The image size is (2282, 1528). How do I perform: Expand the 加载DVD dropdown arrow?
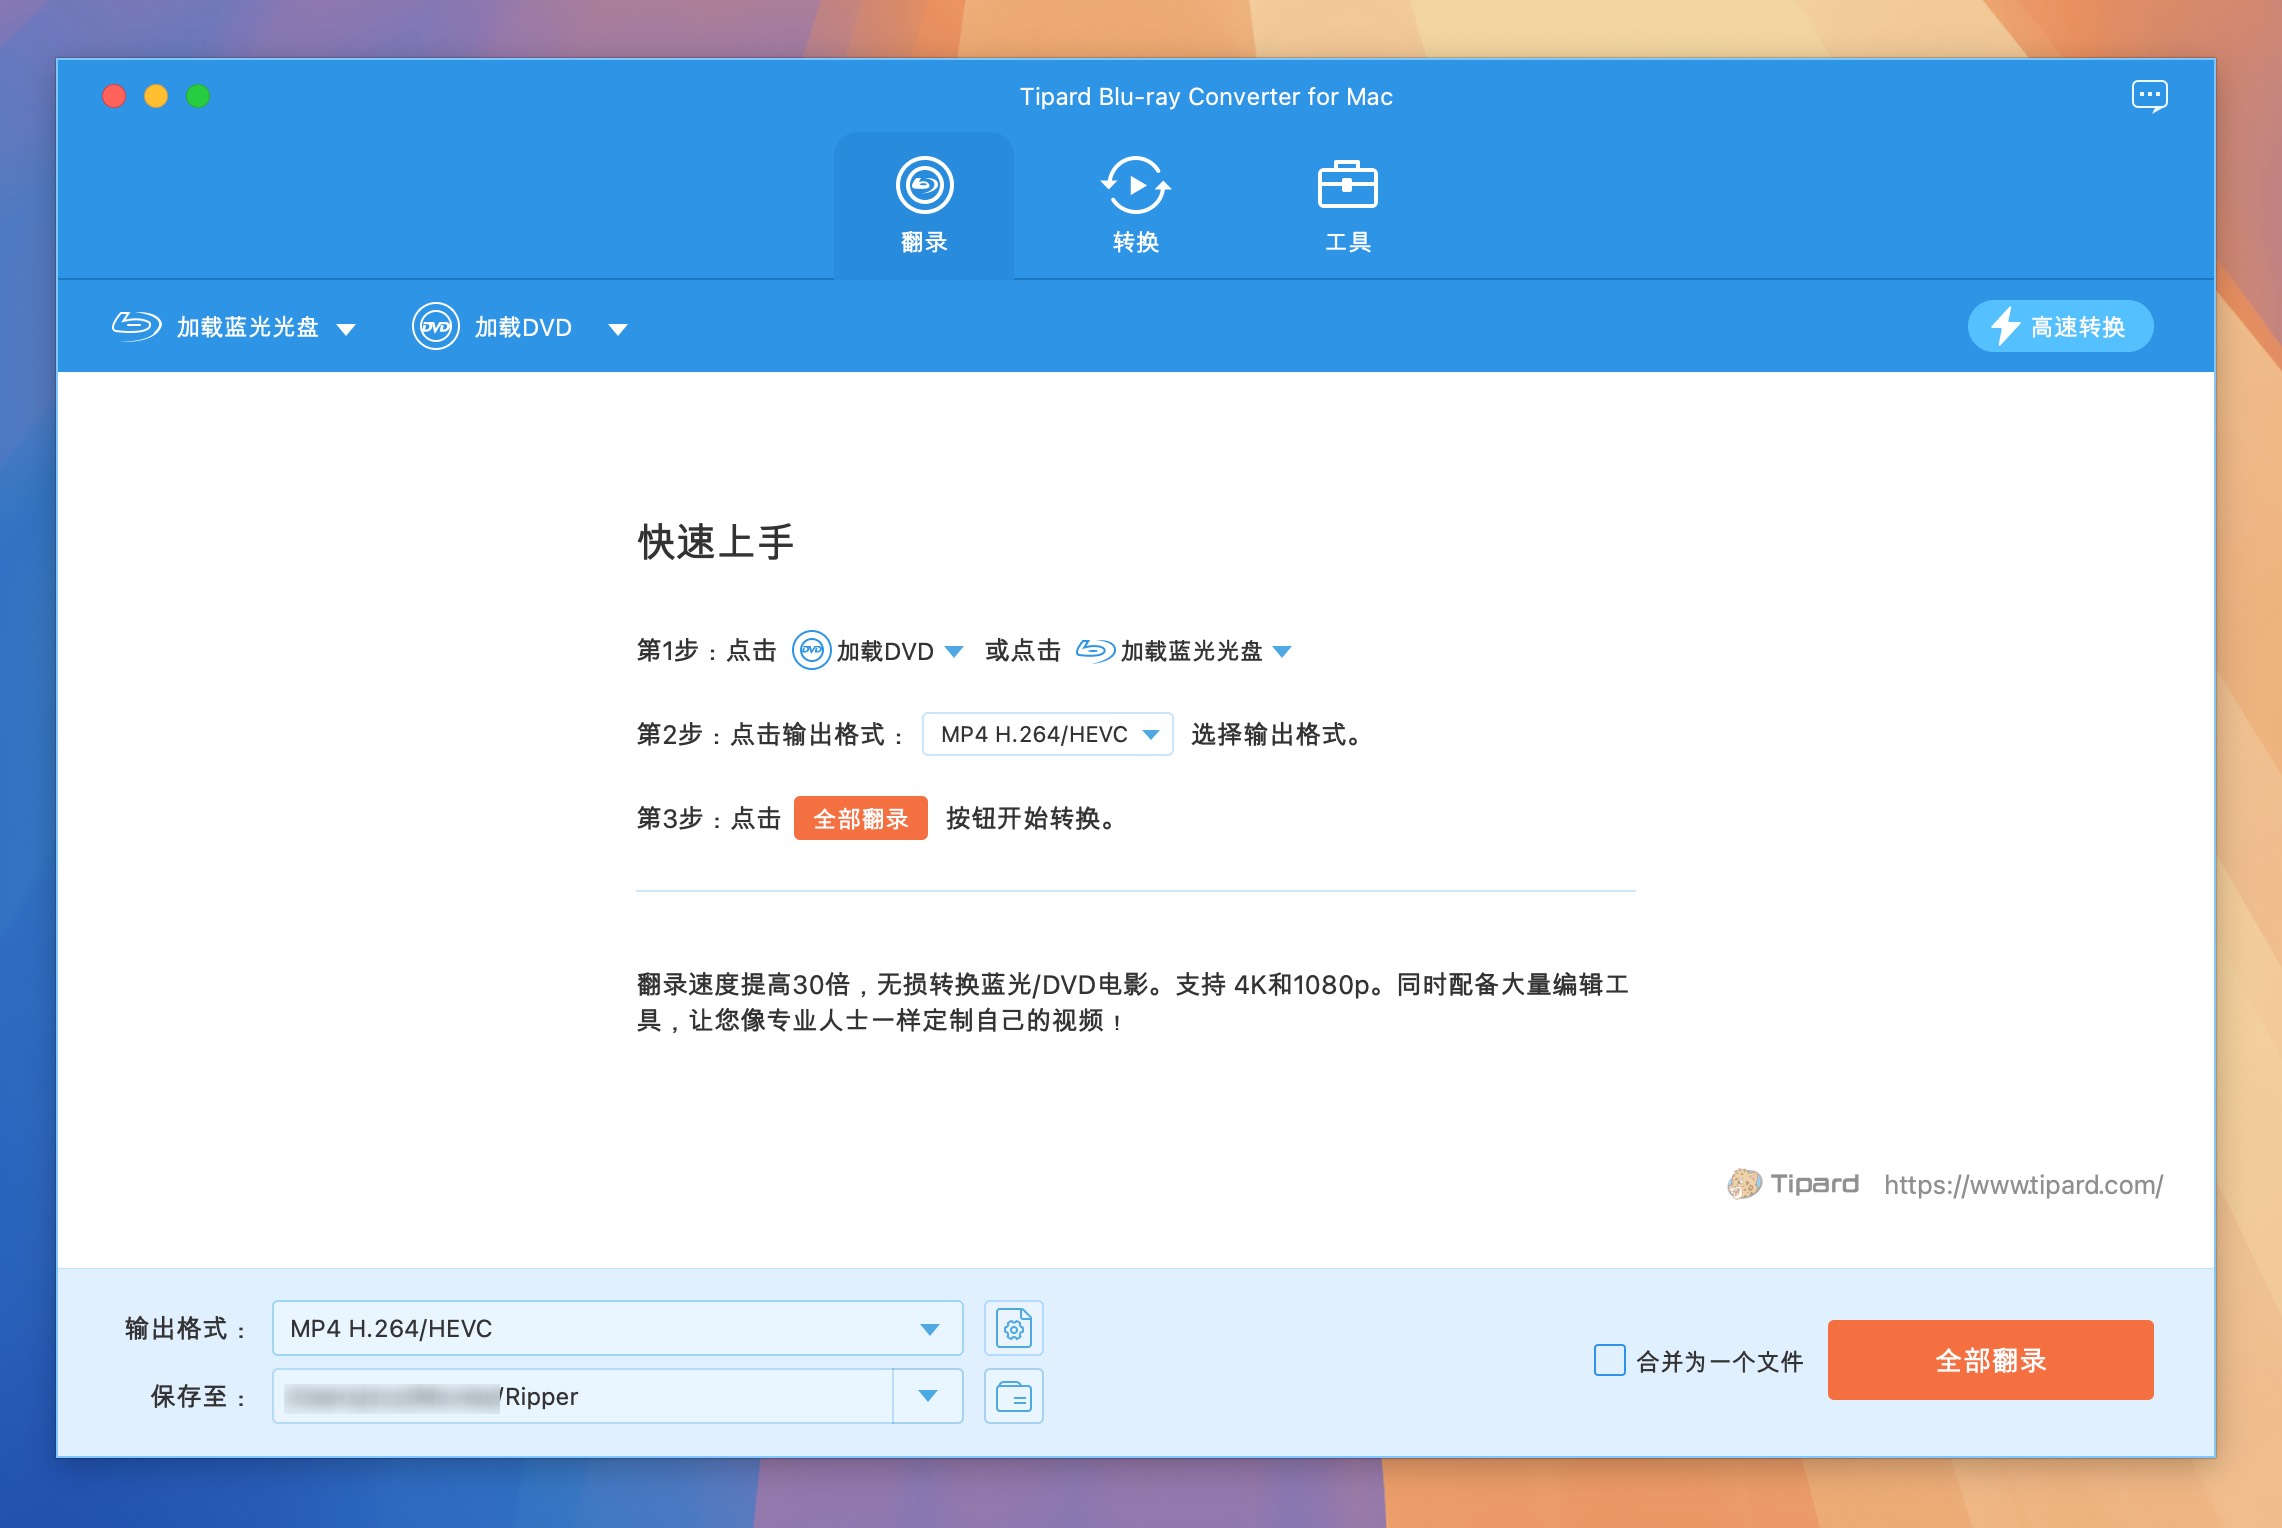click(618, 329)
